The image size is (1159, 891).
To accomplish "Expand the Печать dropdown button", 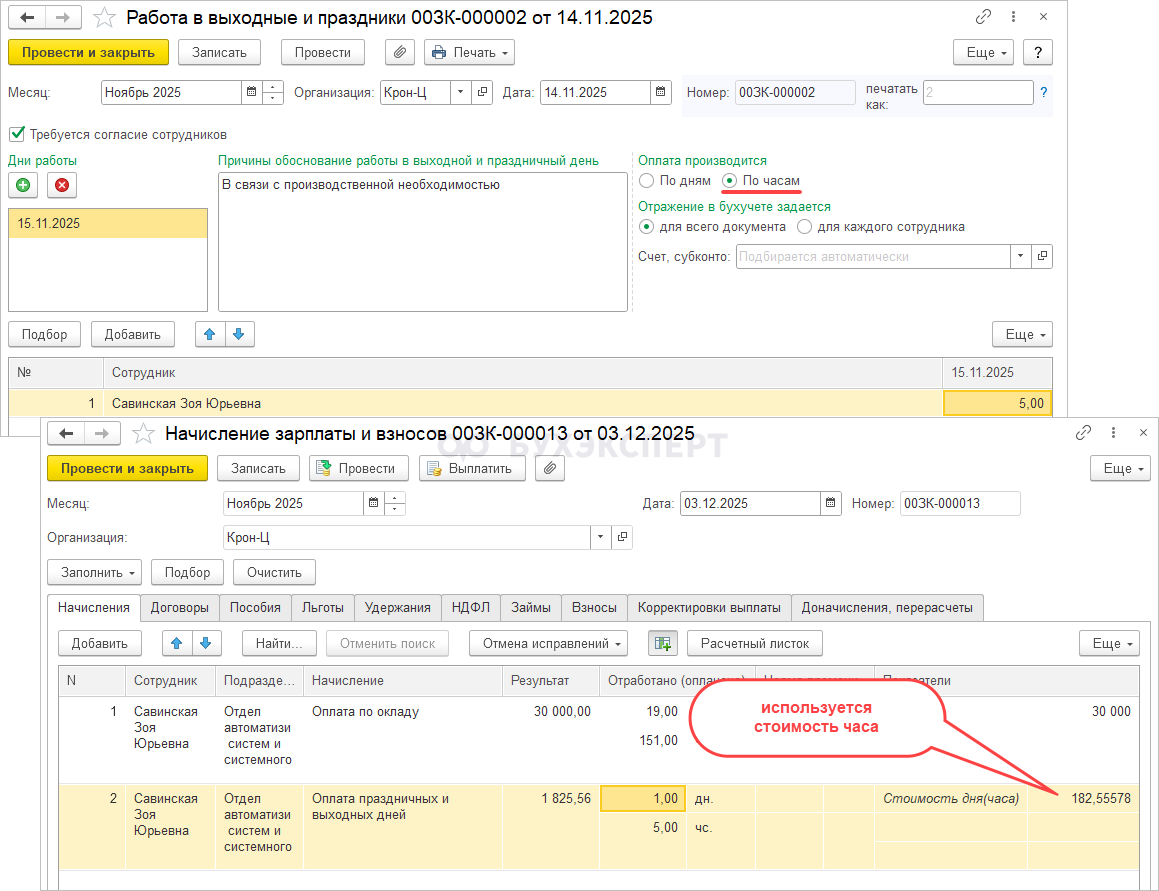I will click(x=469, y=52).
